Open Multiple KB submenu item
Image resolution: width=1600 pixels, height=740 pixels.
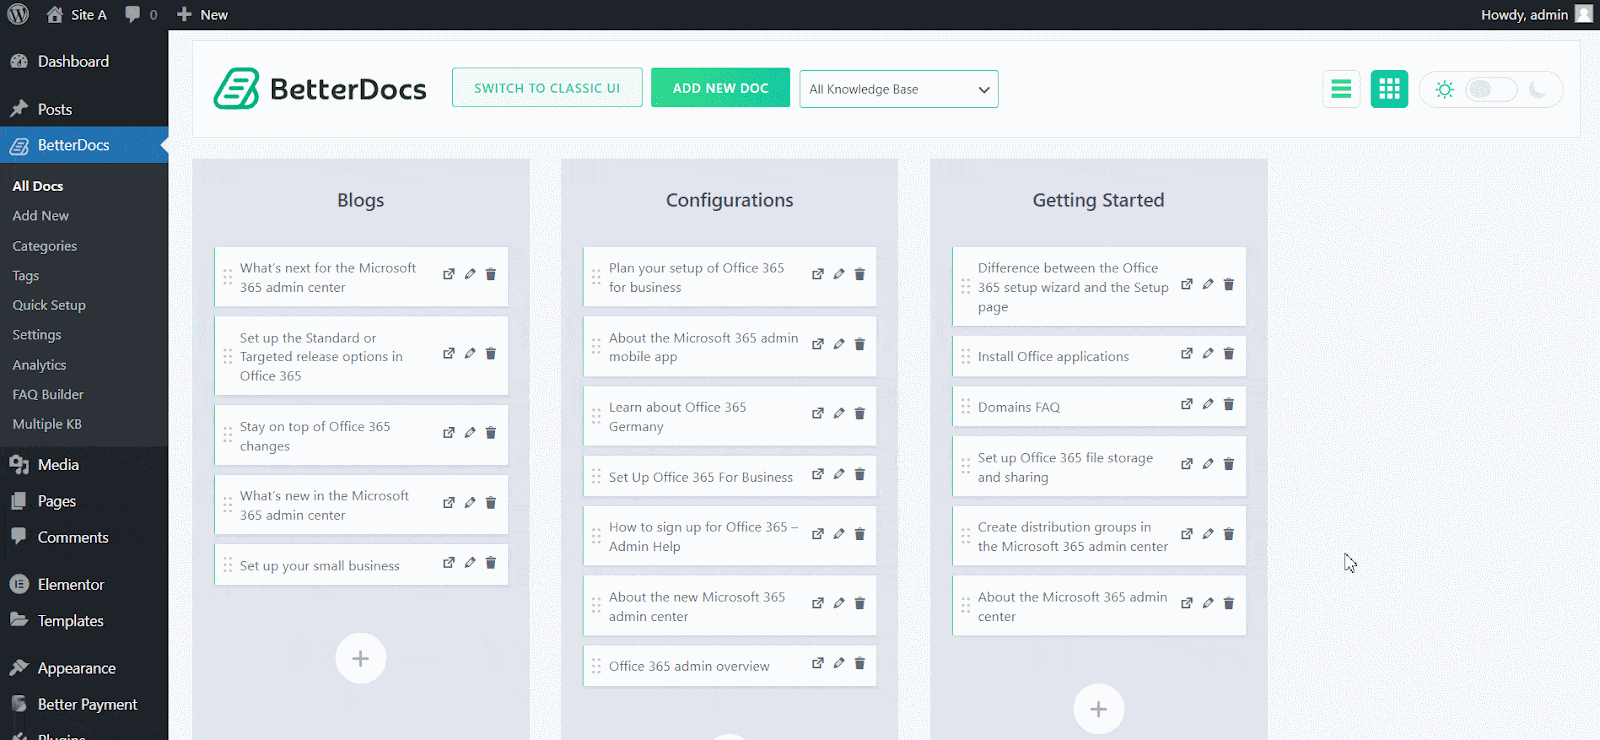pyautogui.click(x=47, y=424)
